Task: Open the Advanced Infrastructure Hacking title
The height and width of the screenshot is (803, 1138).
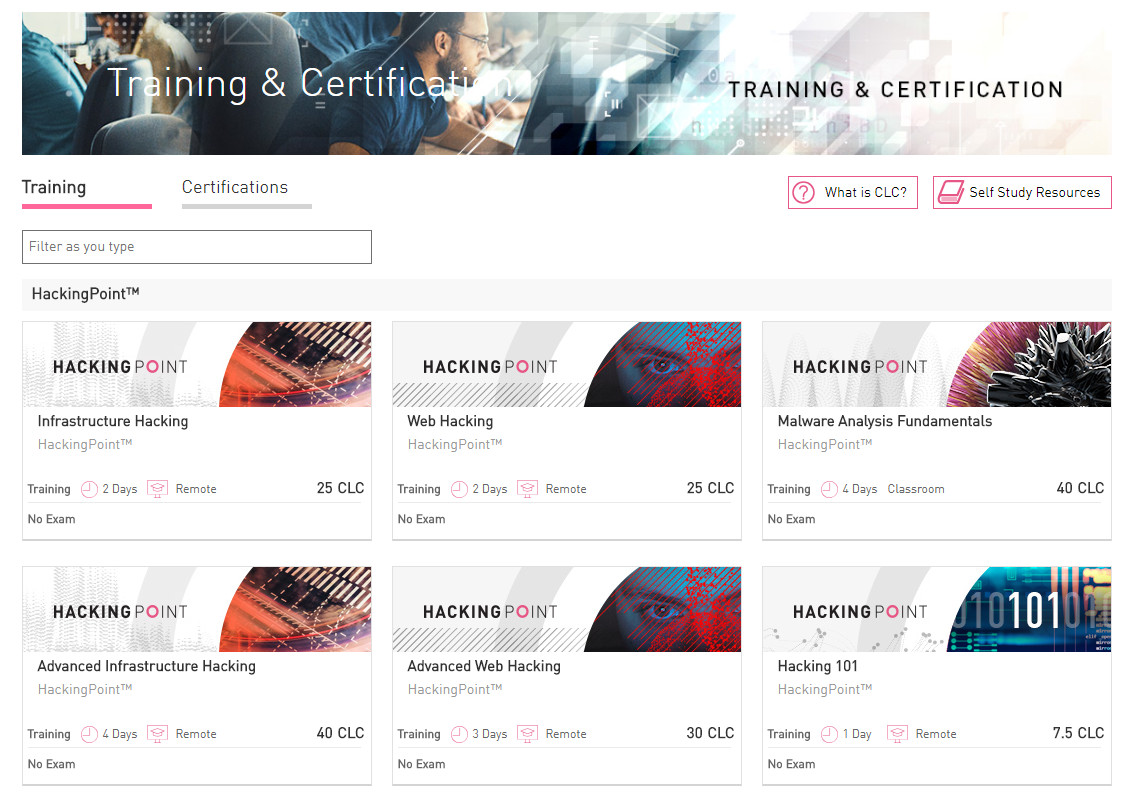Action: click(147, 666)
